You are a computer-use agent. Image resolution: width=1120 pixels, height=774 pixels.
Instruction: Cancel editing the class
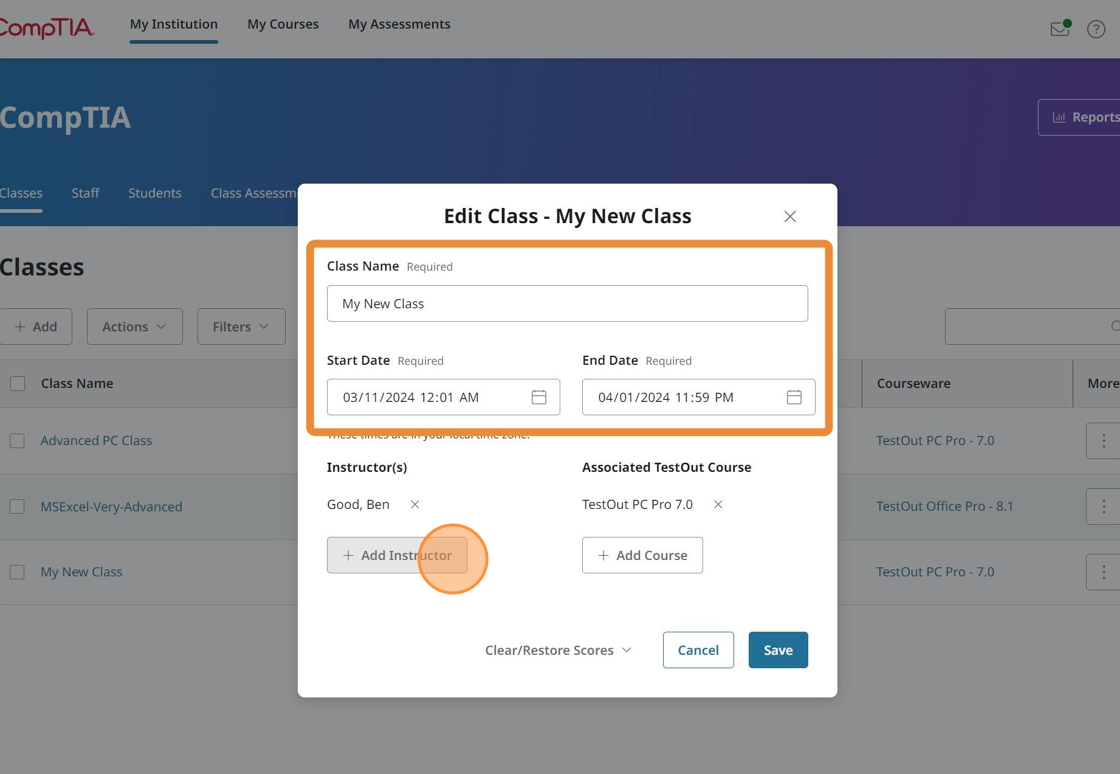click(698, 650)
